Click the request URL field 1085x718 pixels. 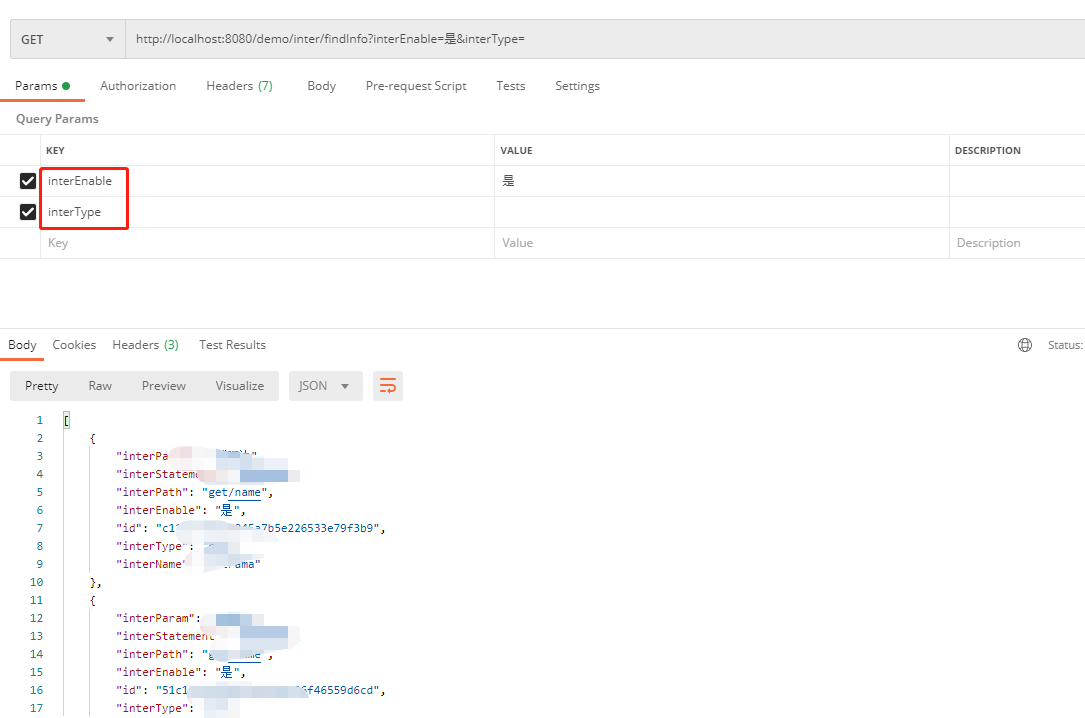point(605,39)
